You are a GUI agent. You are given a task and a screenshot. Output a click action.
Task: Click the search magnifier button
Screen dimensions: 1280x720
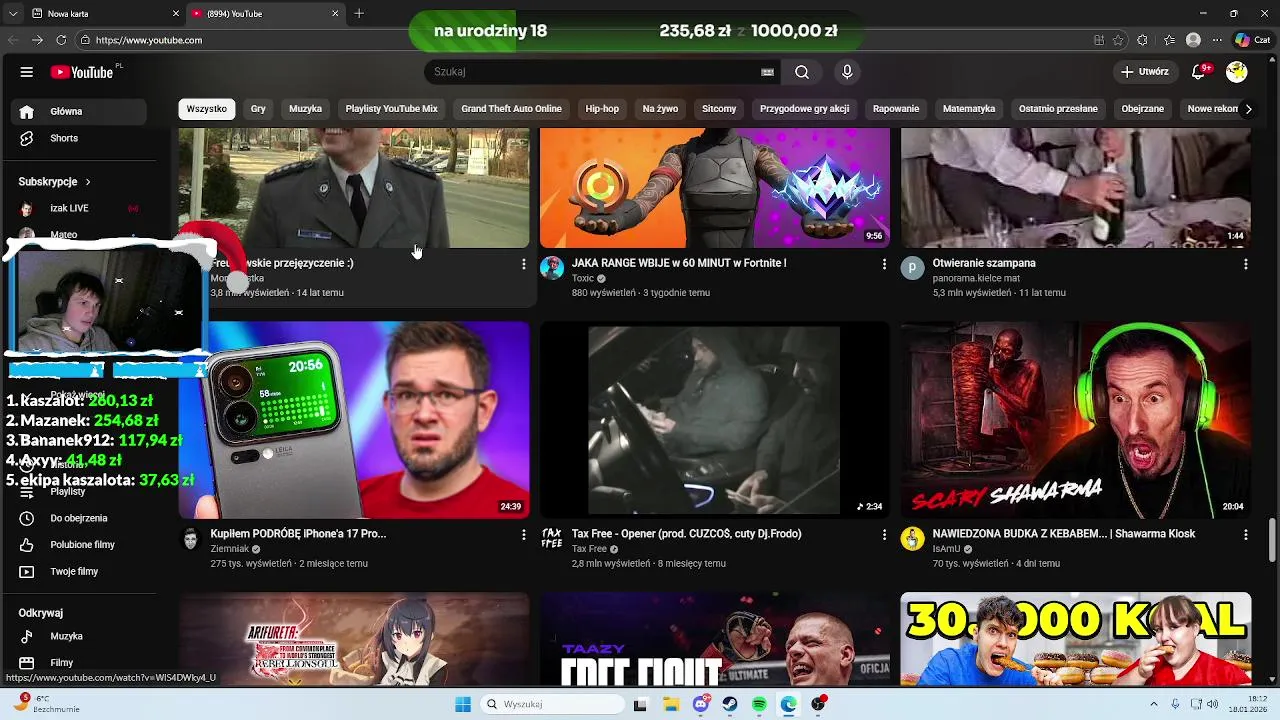coord(802,72)
